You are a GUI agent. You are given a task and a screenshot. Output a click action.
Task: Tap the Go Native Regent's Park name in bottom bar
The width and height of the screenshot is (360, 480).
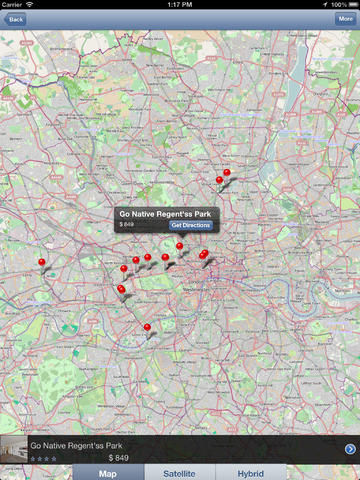pos(76,446)
